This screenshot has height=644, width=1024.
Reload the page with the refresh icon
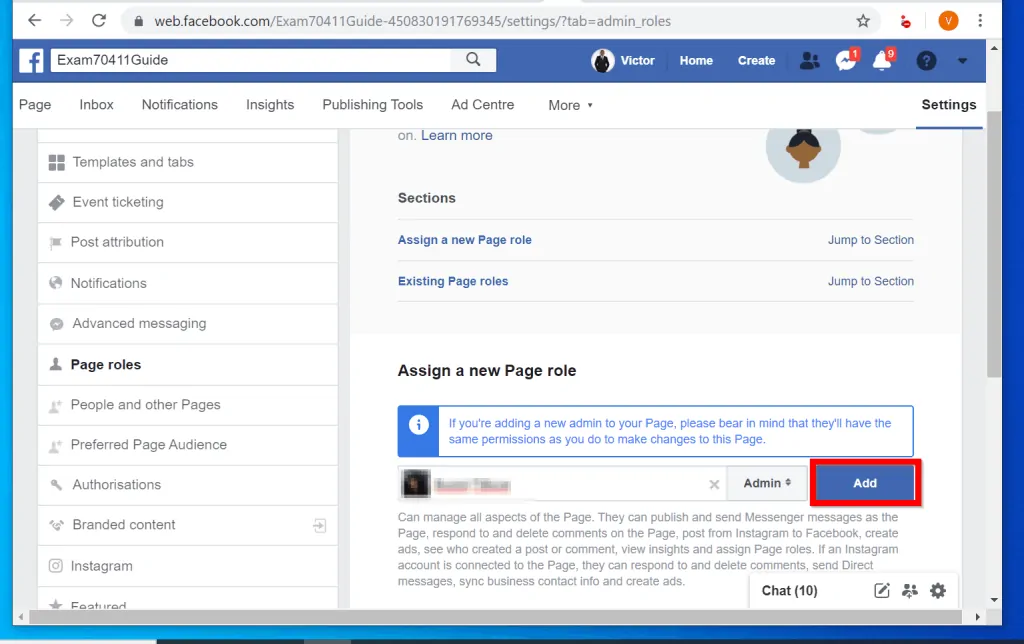98,20
